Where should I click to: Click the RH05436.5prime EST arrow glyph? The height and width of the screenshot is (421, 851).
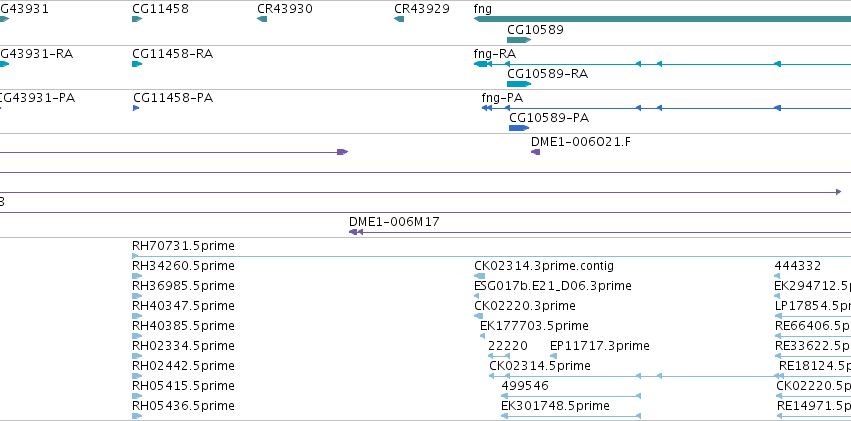click(137, 416)
